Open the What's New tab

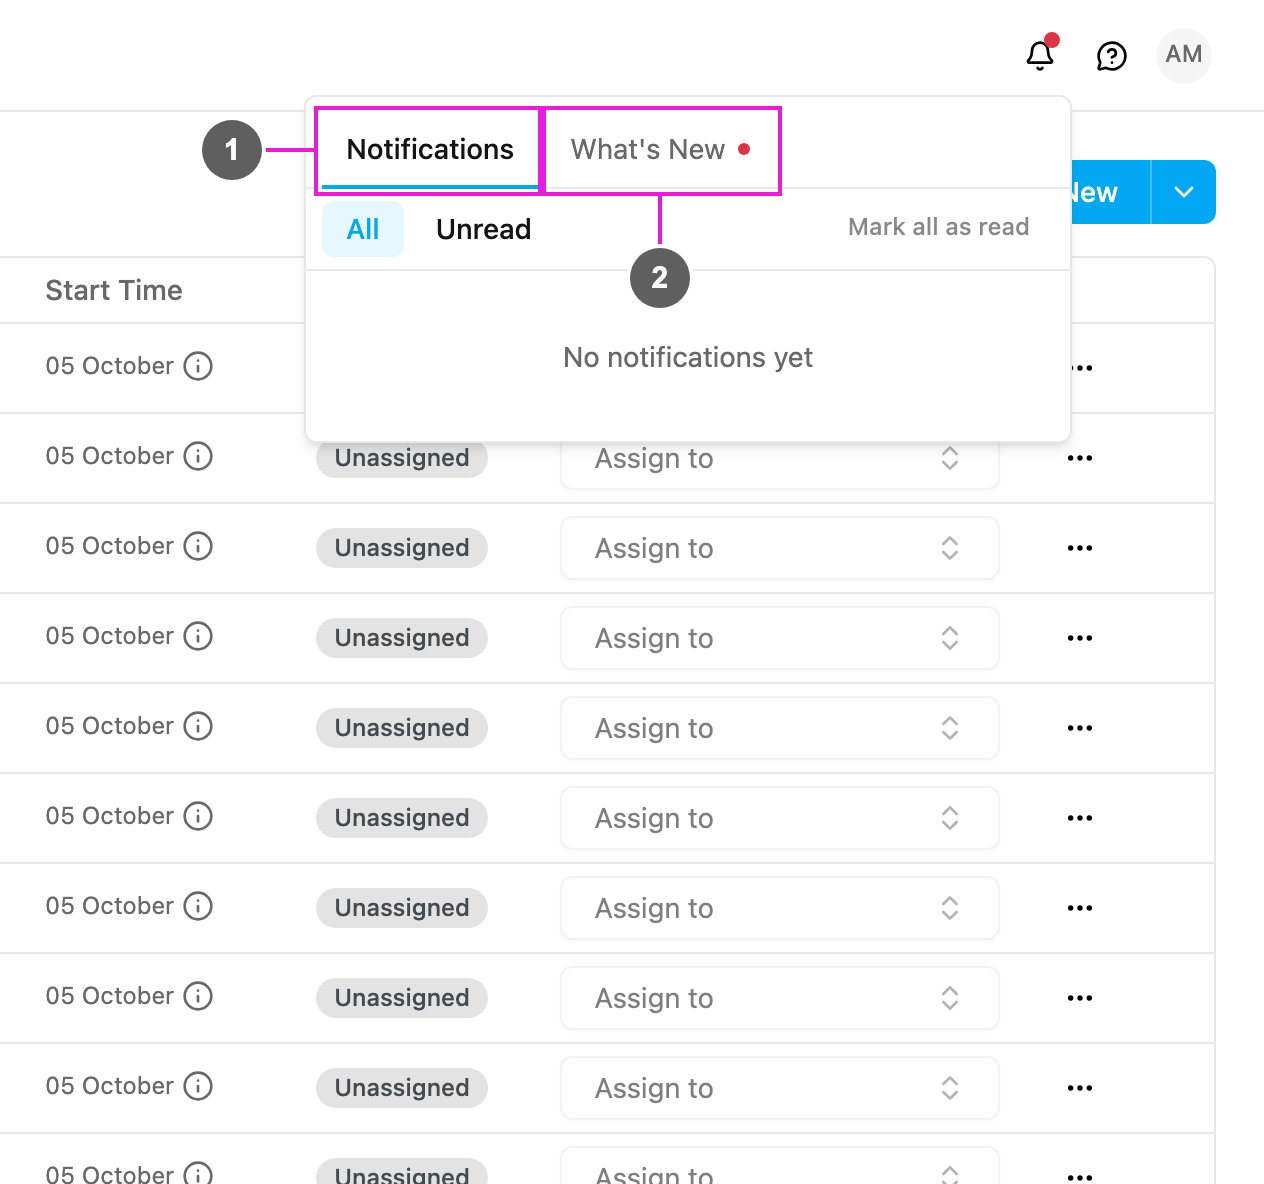click(660, 150)
